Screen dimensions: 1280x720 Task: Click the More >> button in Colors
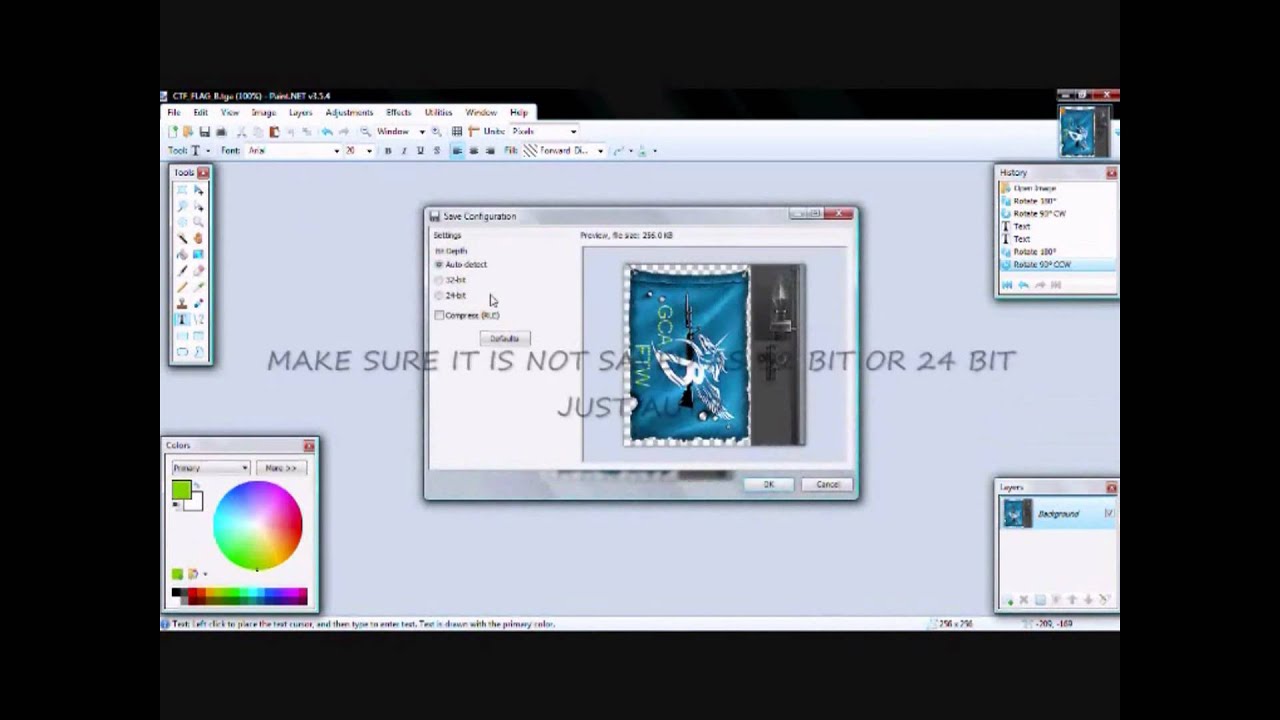click(x=281, y=467)
